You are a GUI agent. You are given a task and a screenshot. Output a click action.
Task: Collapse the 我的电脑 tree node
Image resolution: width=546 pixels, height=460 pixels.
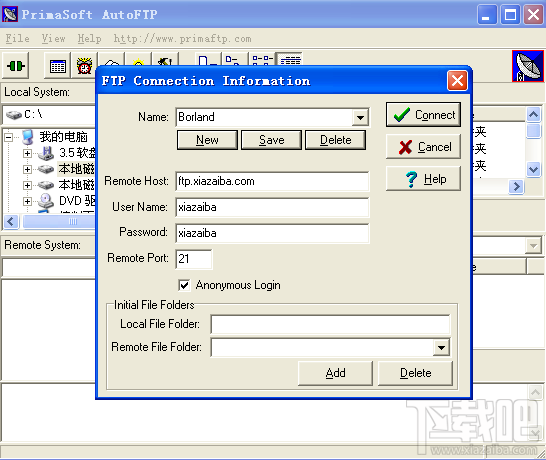9,138
